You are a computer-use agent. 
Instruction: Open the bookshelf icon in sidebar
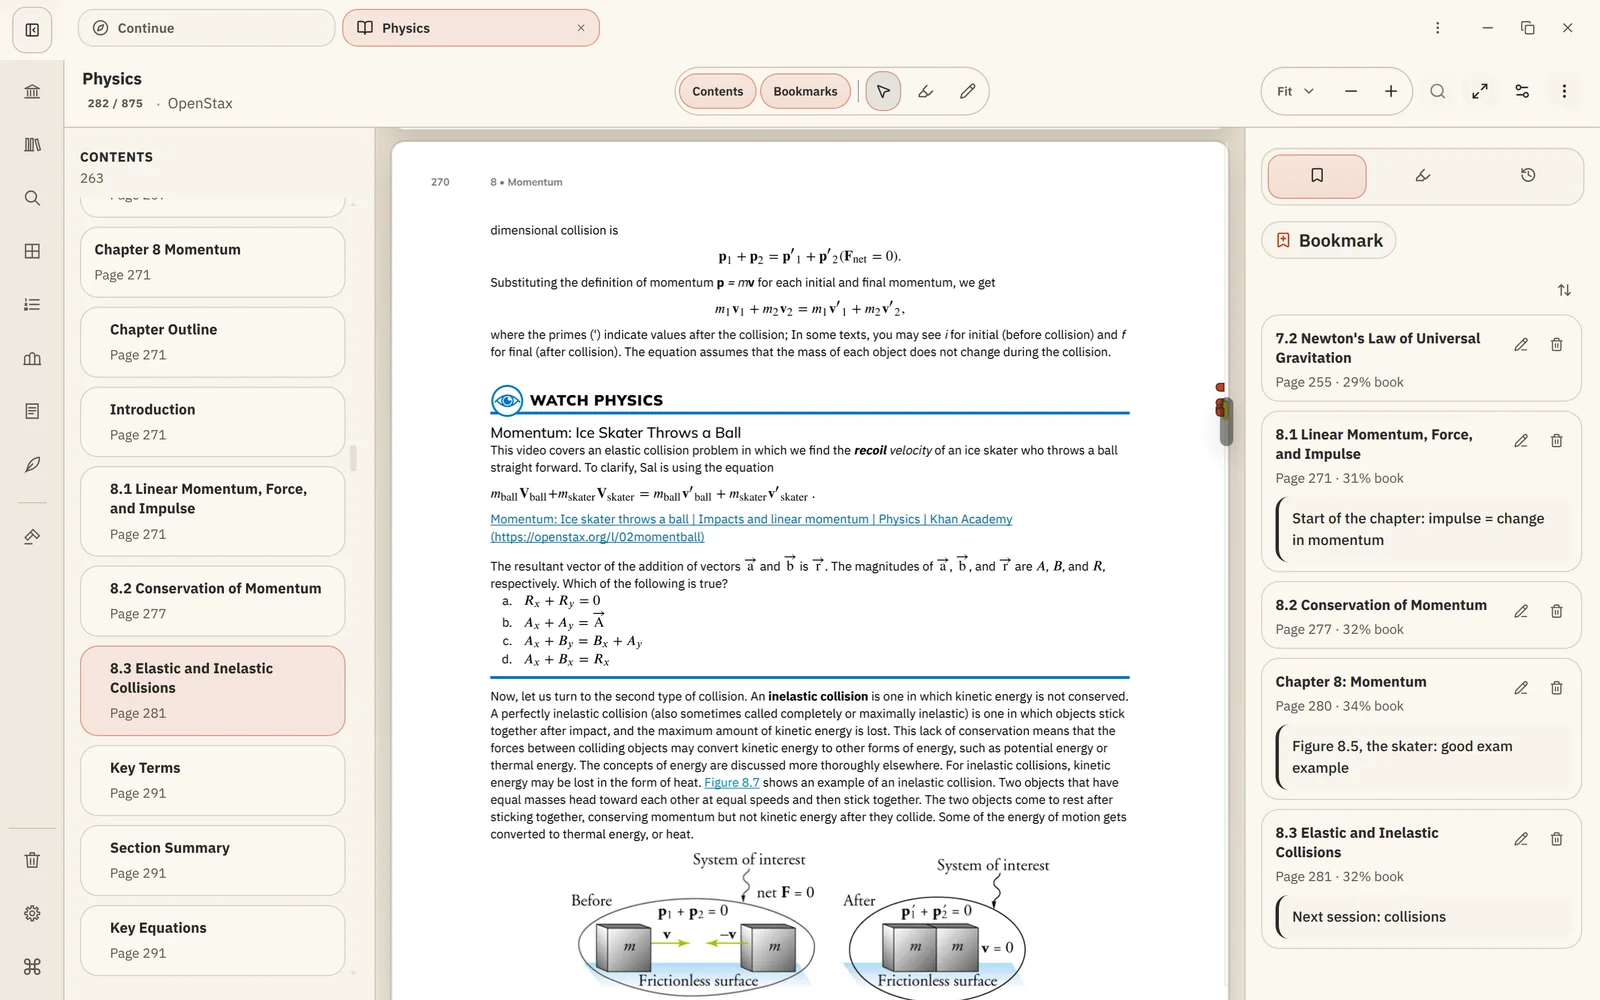pyautogui.click(x=32, y=145)
